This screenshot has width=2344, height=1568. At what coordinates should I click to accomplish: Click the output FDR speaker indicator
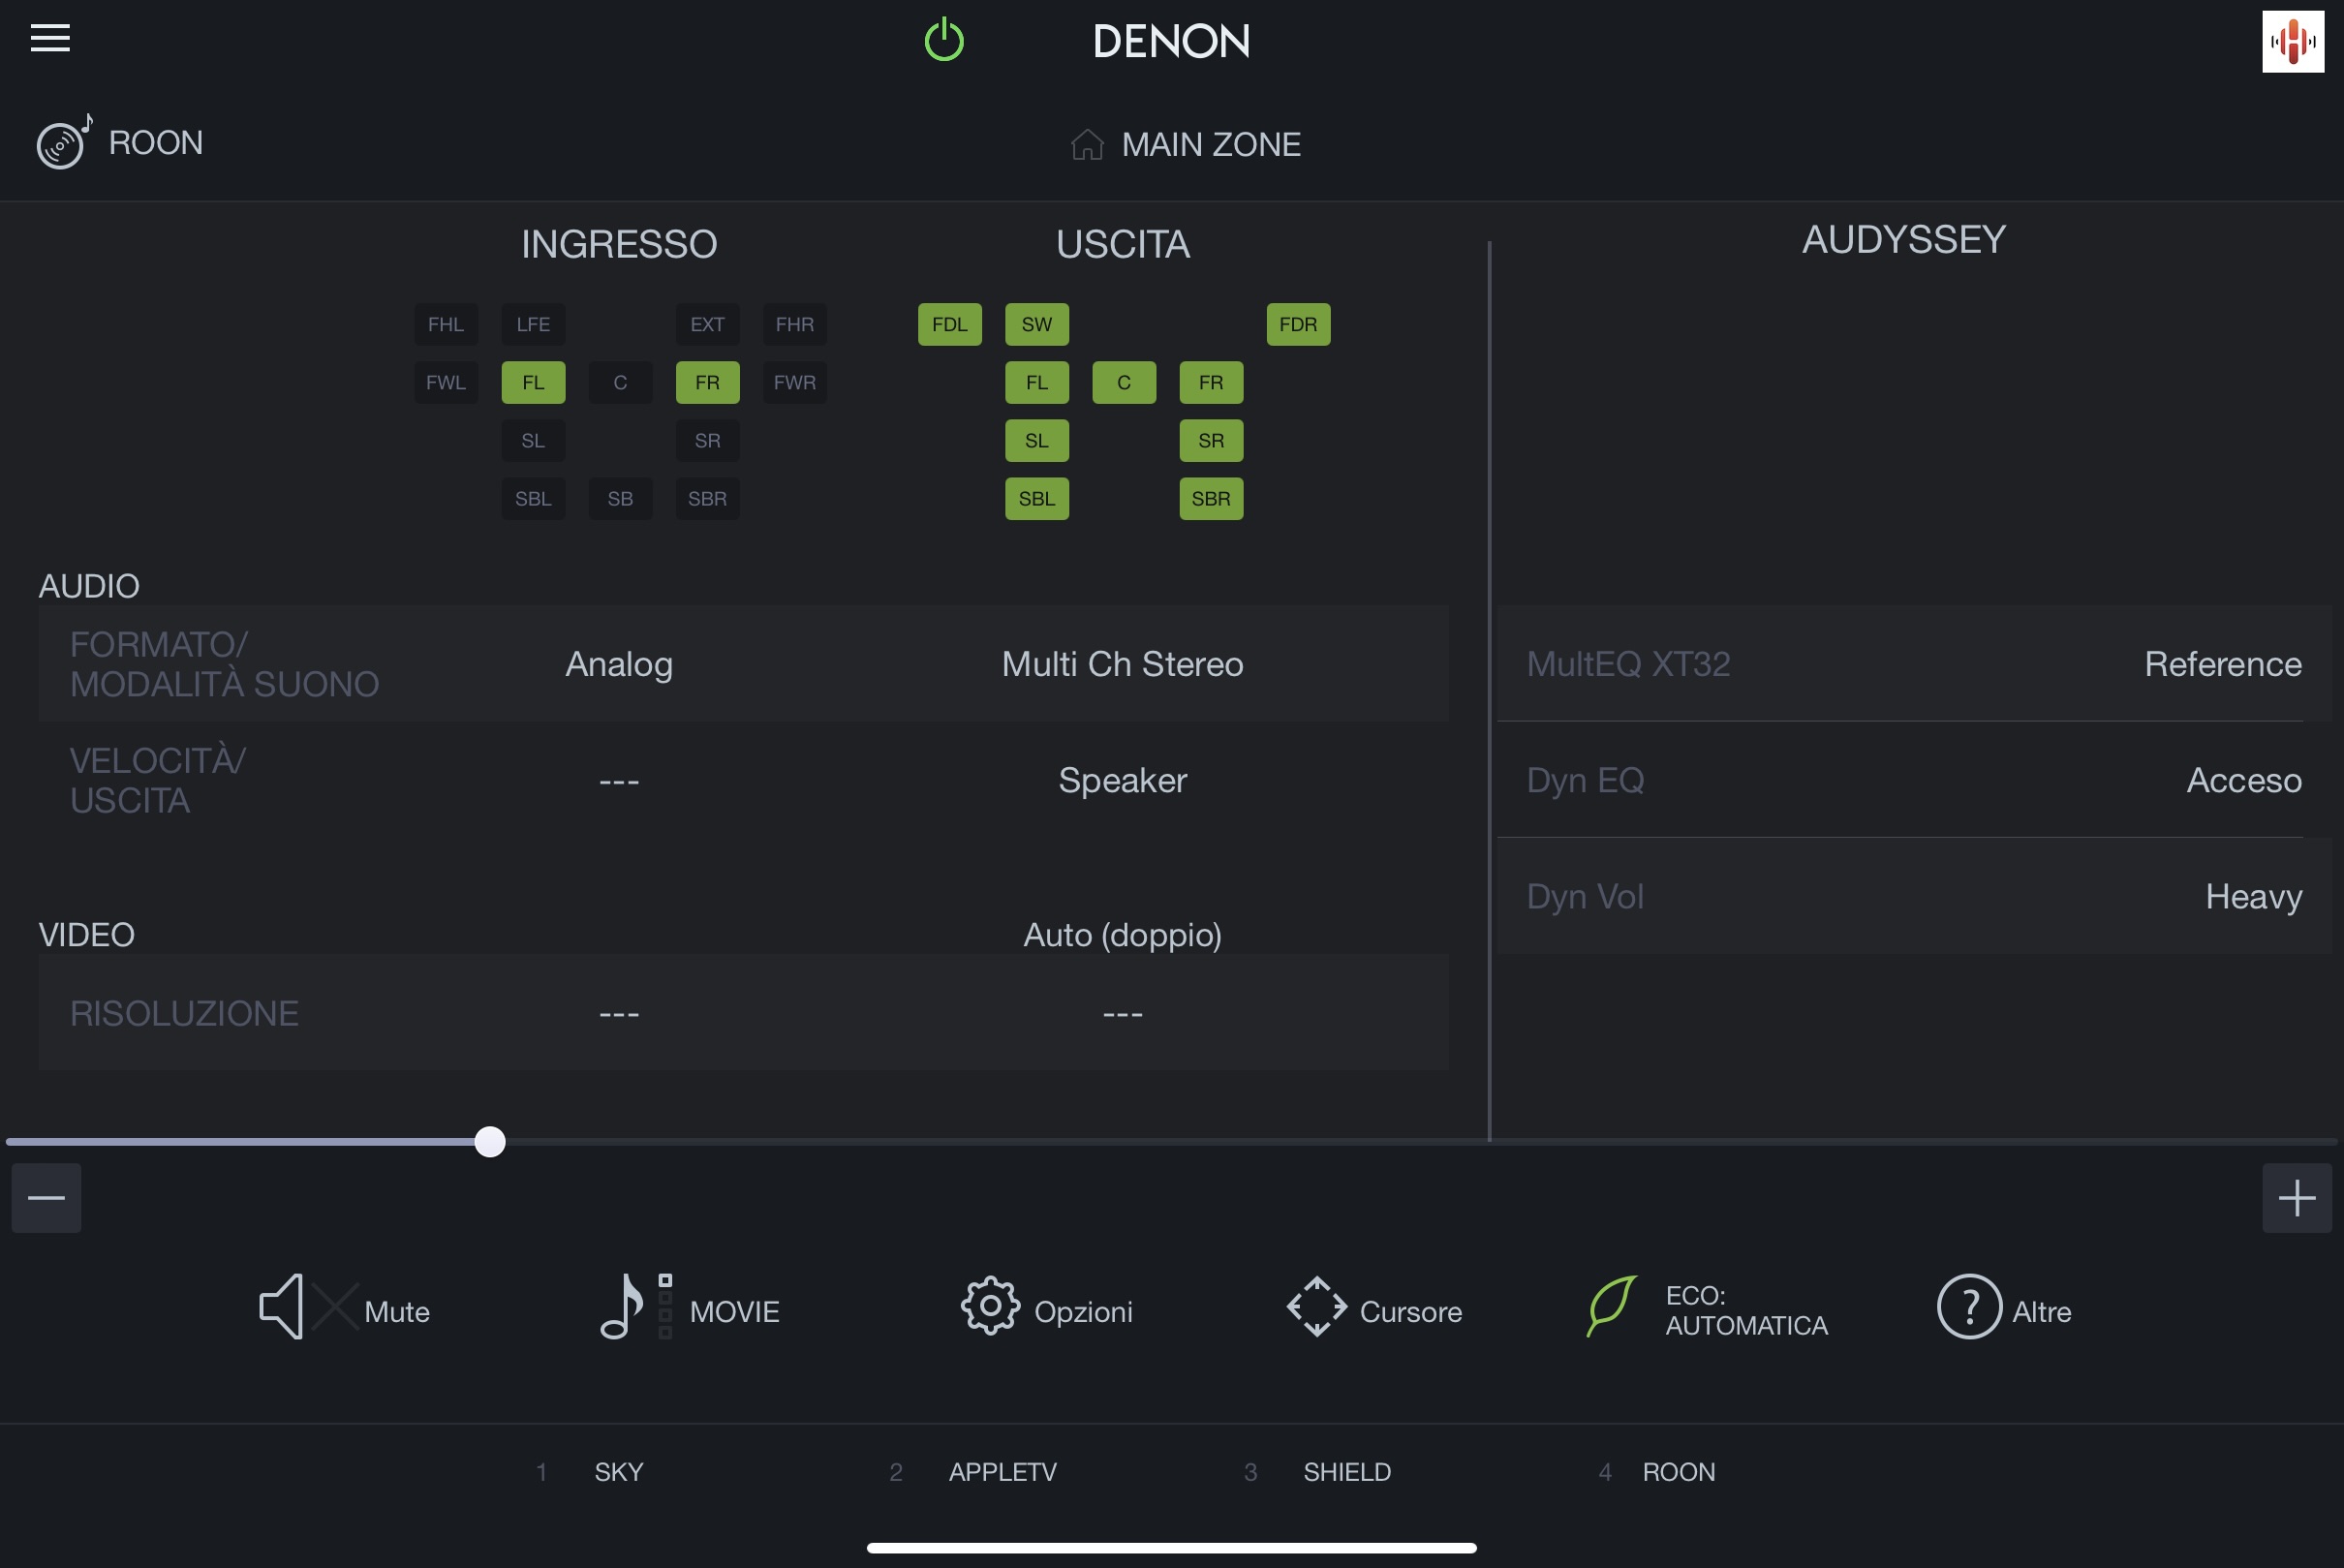tap(1298, 325)
